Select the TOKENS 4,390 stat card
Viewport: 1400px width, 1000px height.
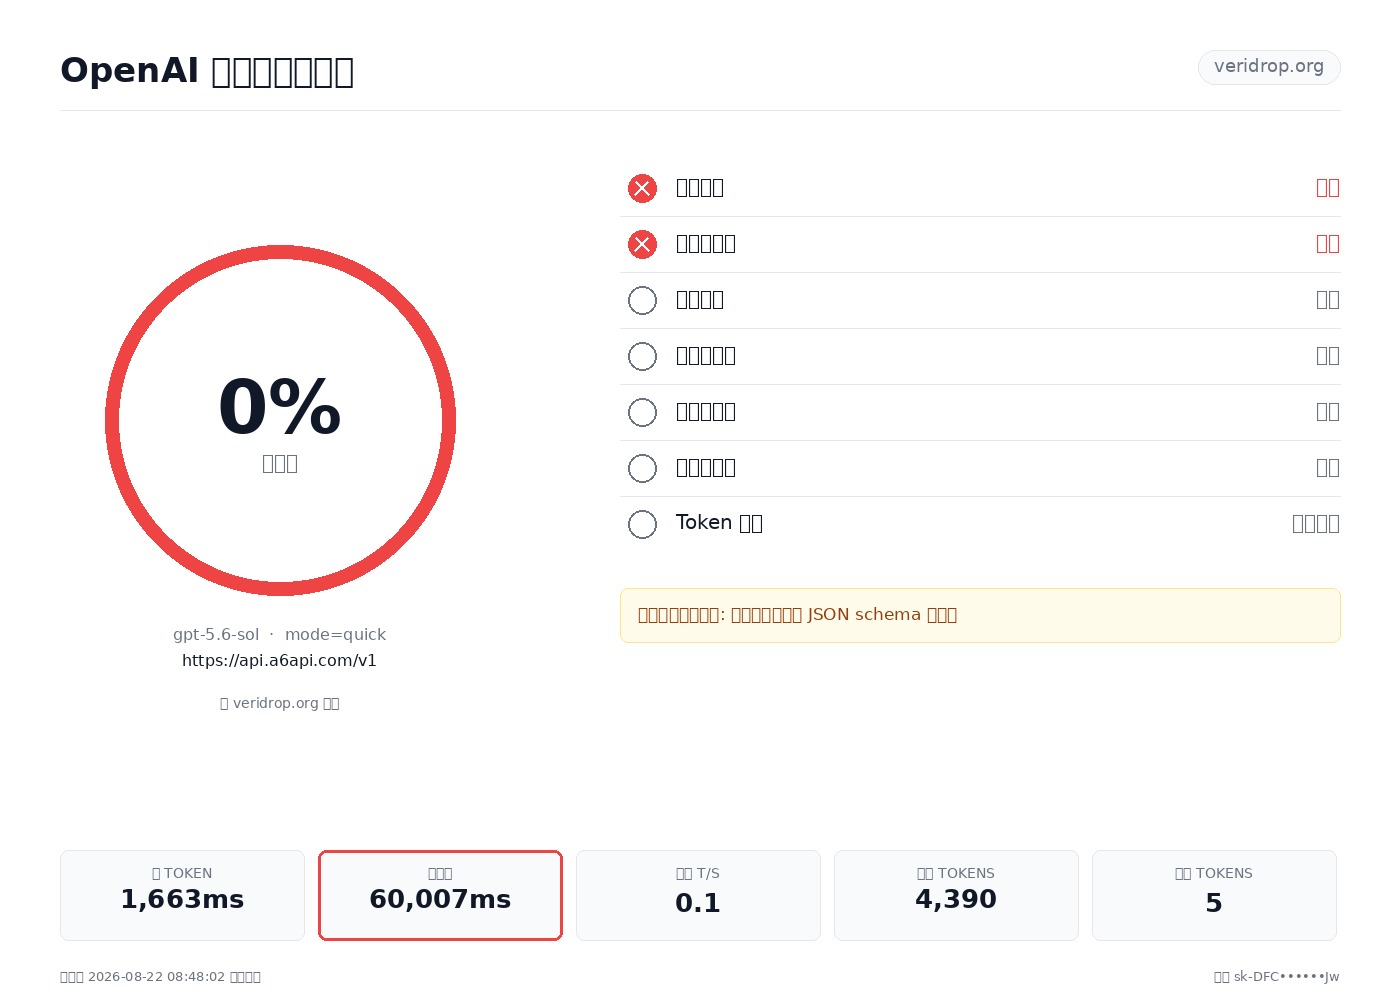point(956,895)
